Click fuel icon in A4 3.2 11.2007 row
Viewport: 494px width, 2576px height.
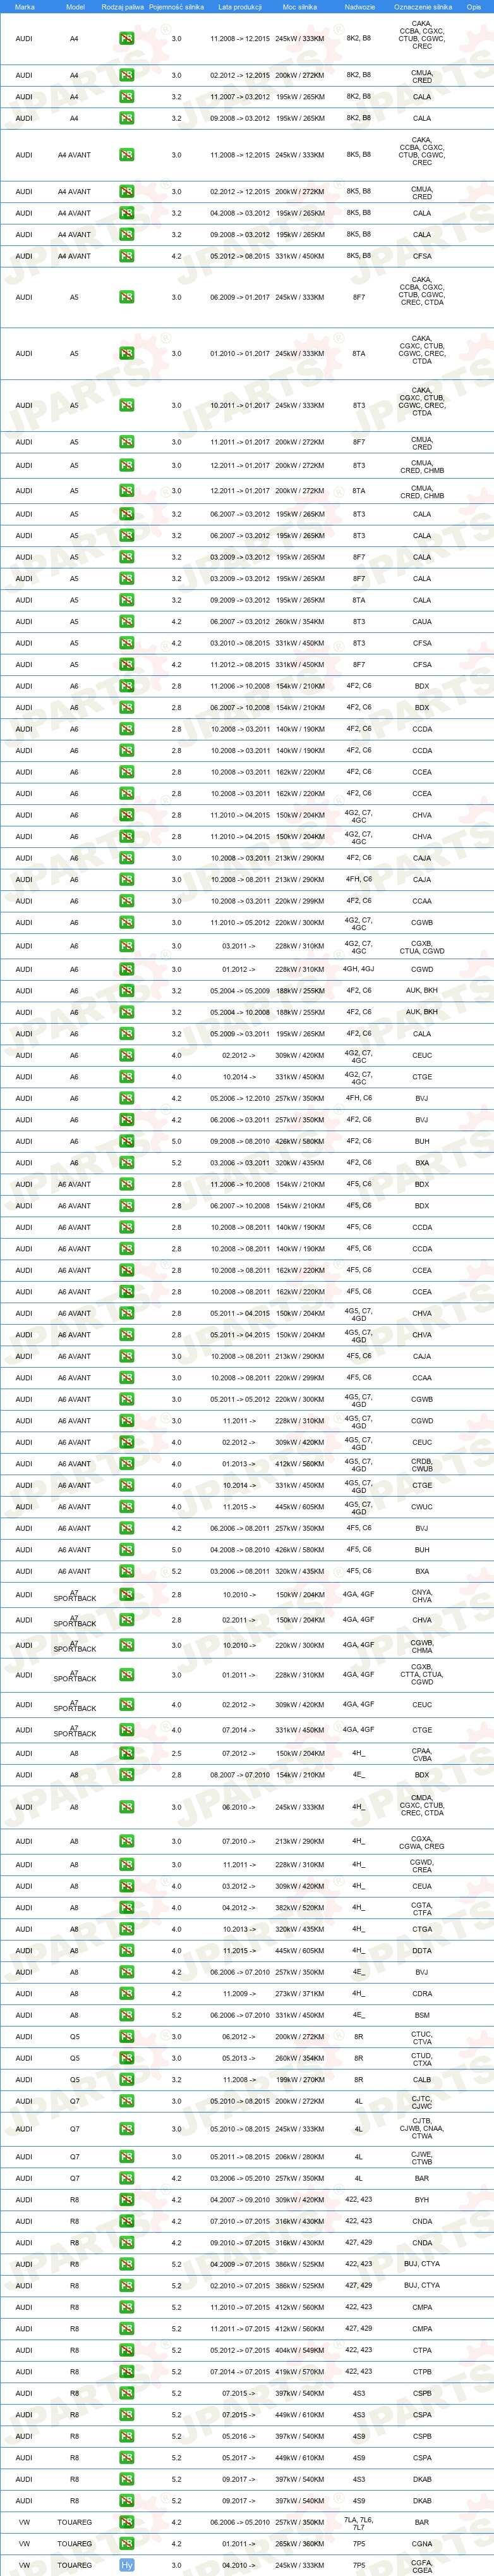127,97
